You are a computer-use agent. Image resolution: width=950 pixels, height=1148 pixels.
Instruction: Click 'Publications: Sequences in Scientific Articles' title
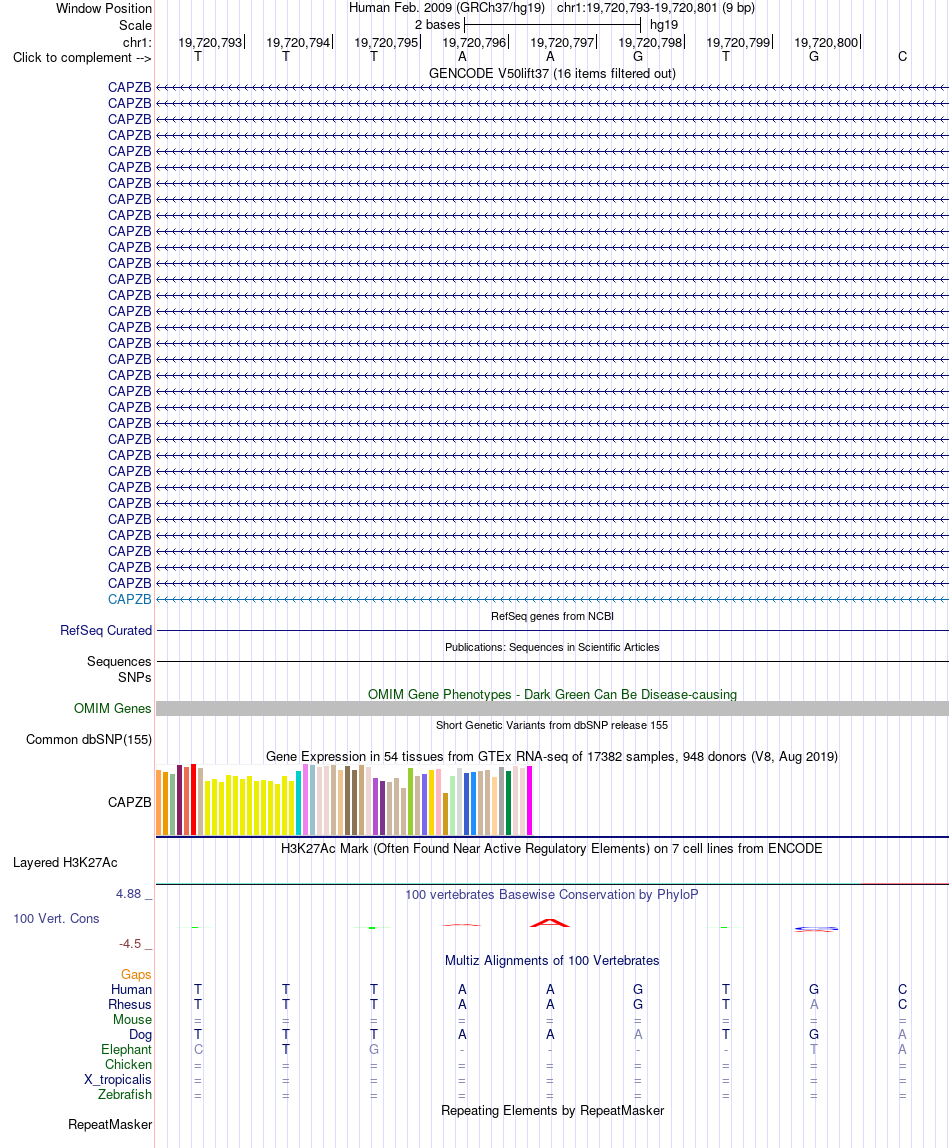pyautogui.click(x=552, y=647)
